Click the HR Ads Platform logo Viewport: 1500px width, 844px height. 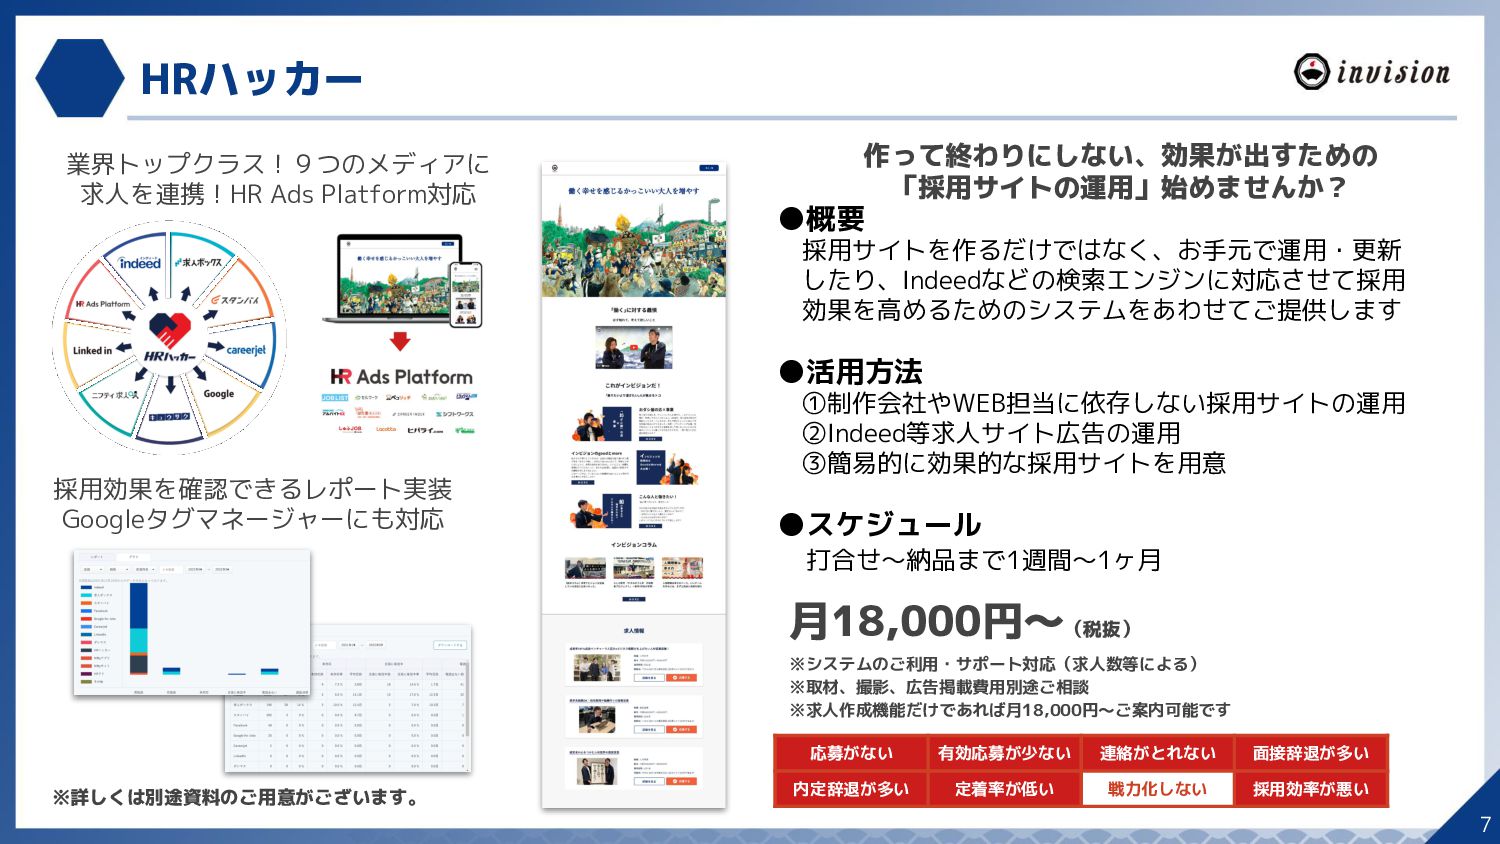[x=402, y=376]
